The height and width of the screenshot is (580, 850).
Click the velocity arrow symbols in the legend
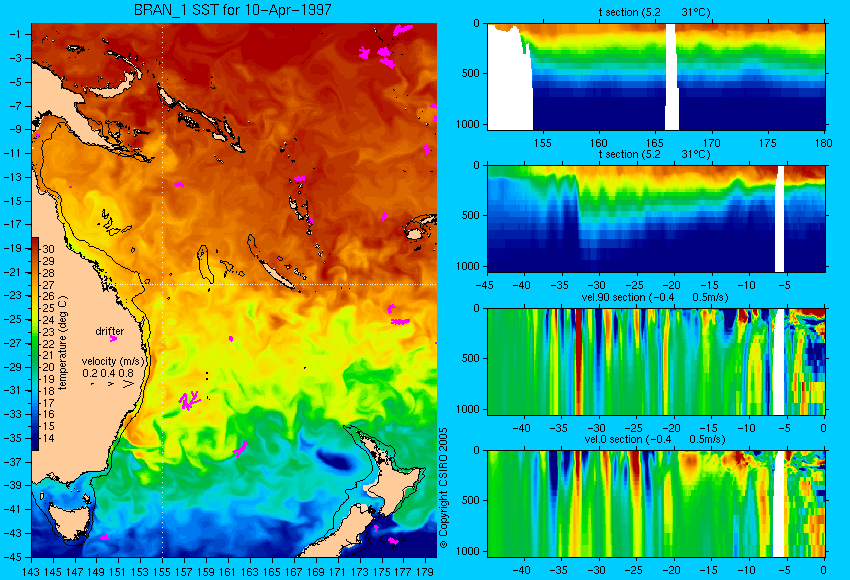point(113,384)
